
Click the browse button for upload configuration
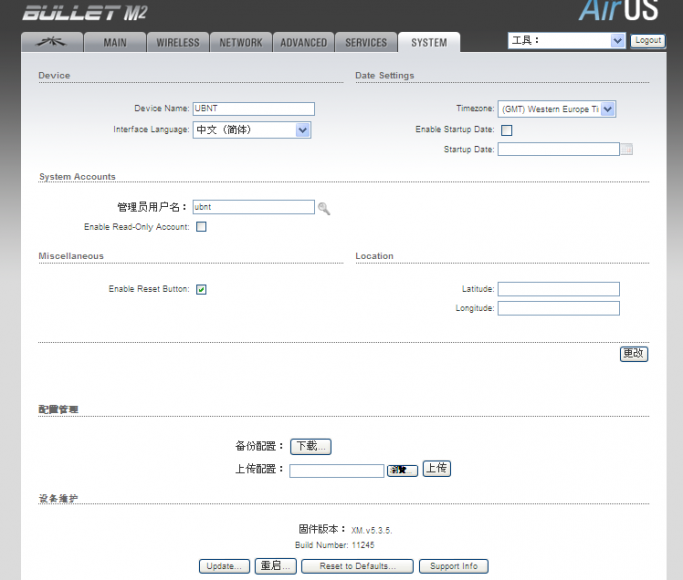pyautogui.click(x=402, y=470)
